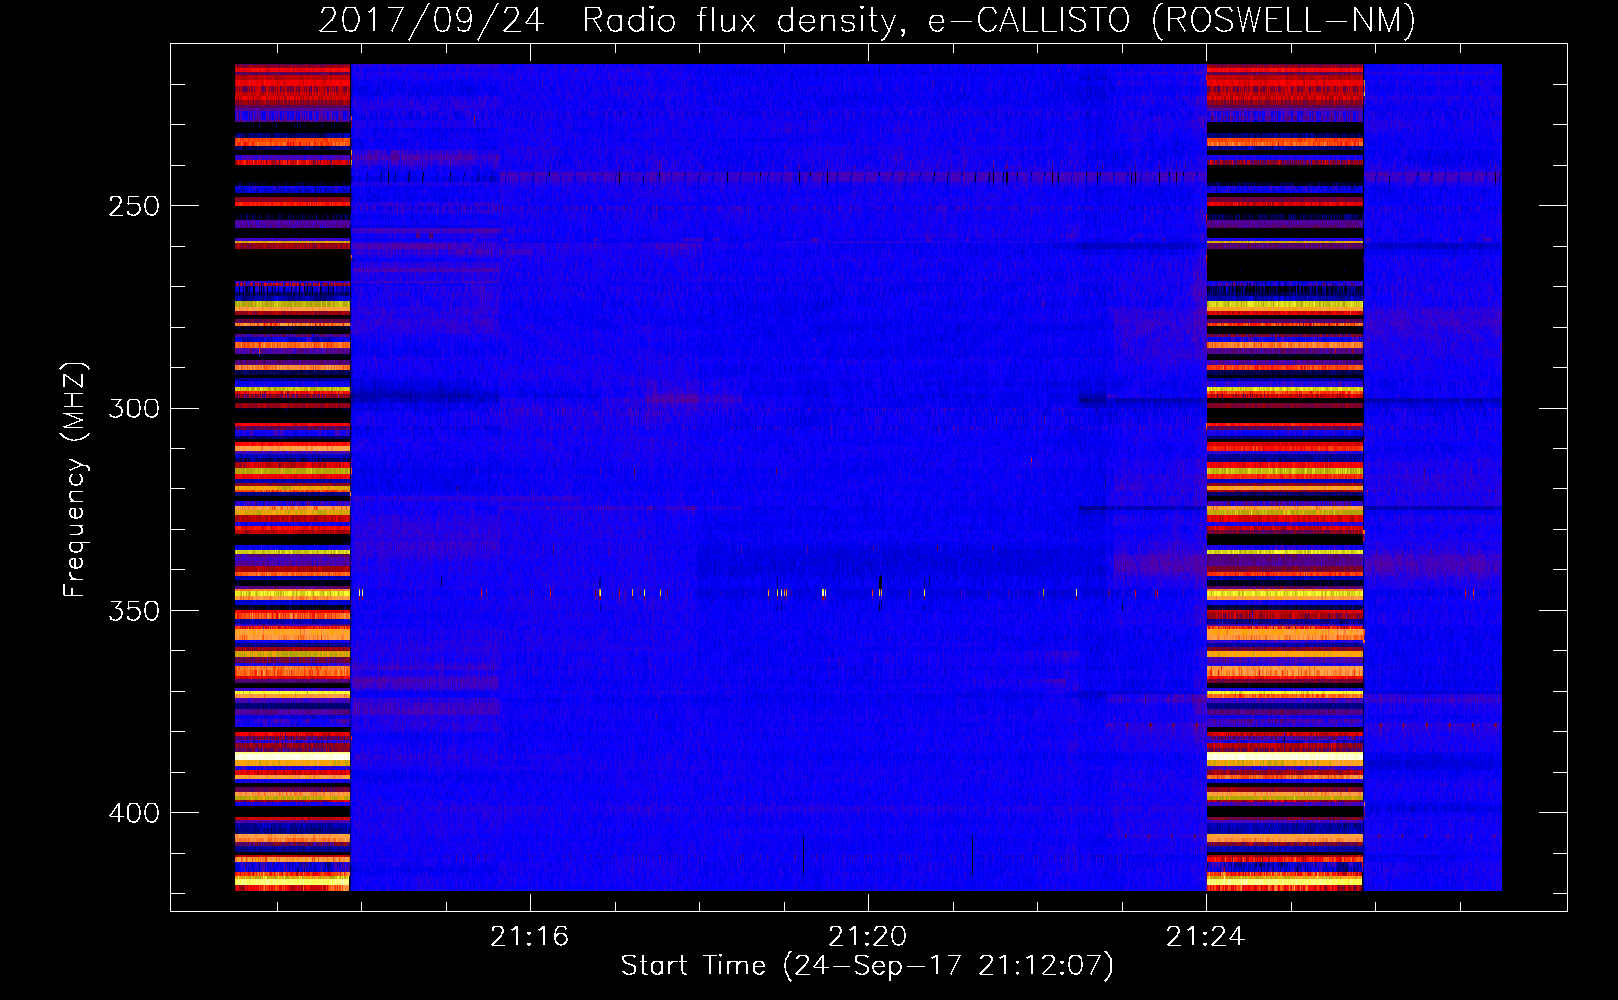The height and width of the screenshot is (1000, 1618).
Task: Click the 300 frequency tick label
Action: [x=134, y=408]
